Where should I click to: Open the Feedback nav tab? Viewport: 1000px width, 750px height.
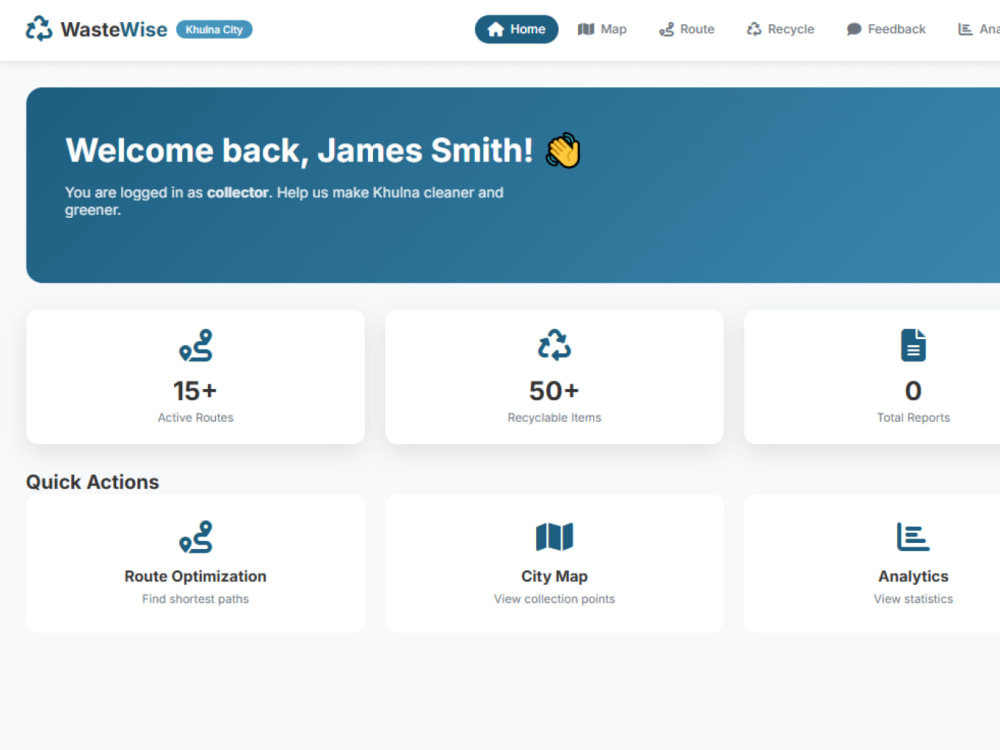click(x=886, y=29)
